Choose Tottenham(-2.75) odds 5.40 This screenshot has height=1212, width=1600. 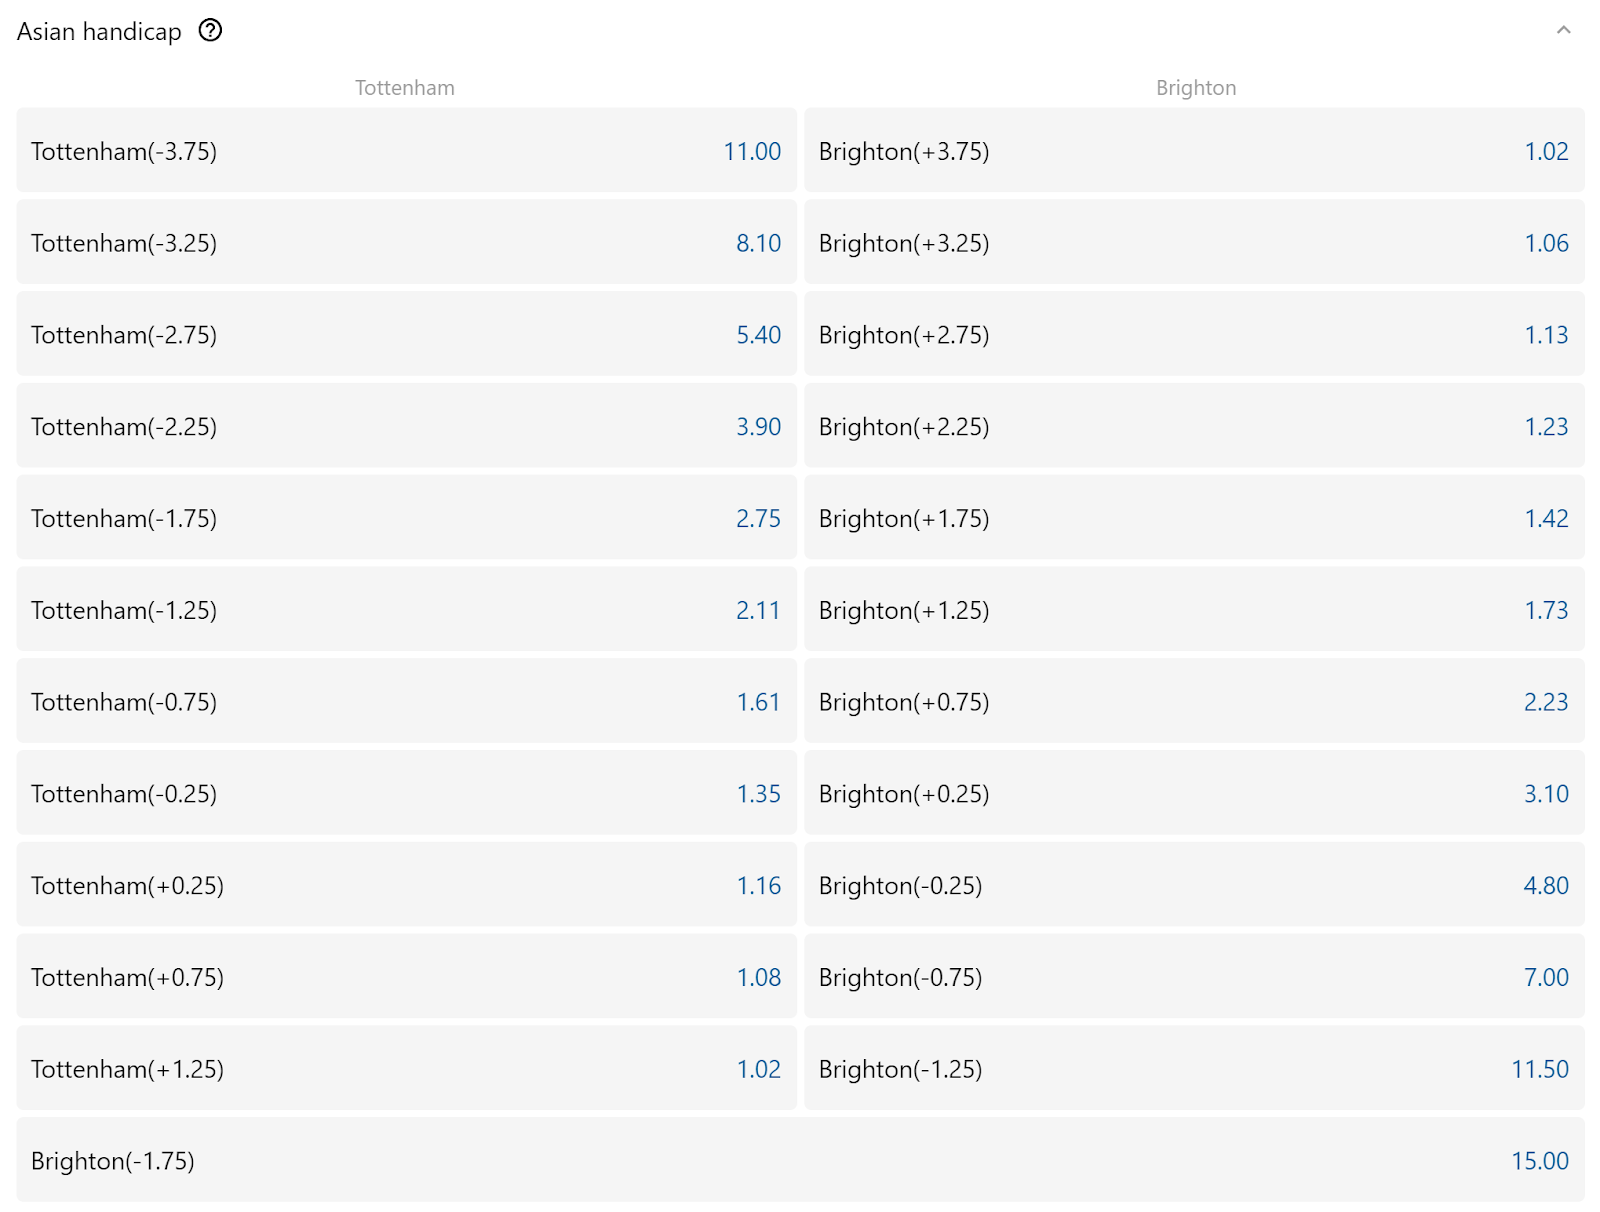[406, 335]
